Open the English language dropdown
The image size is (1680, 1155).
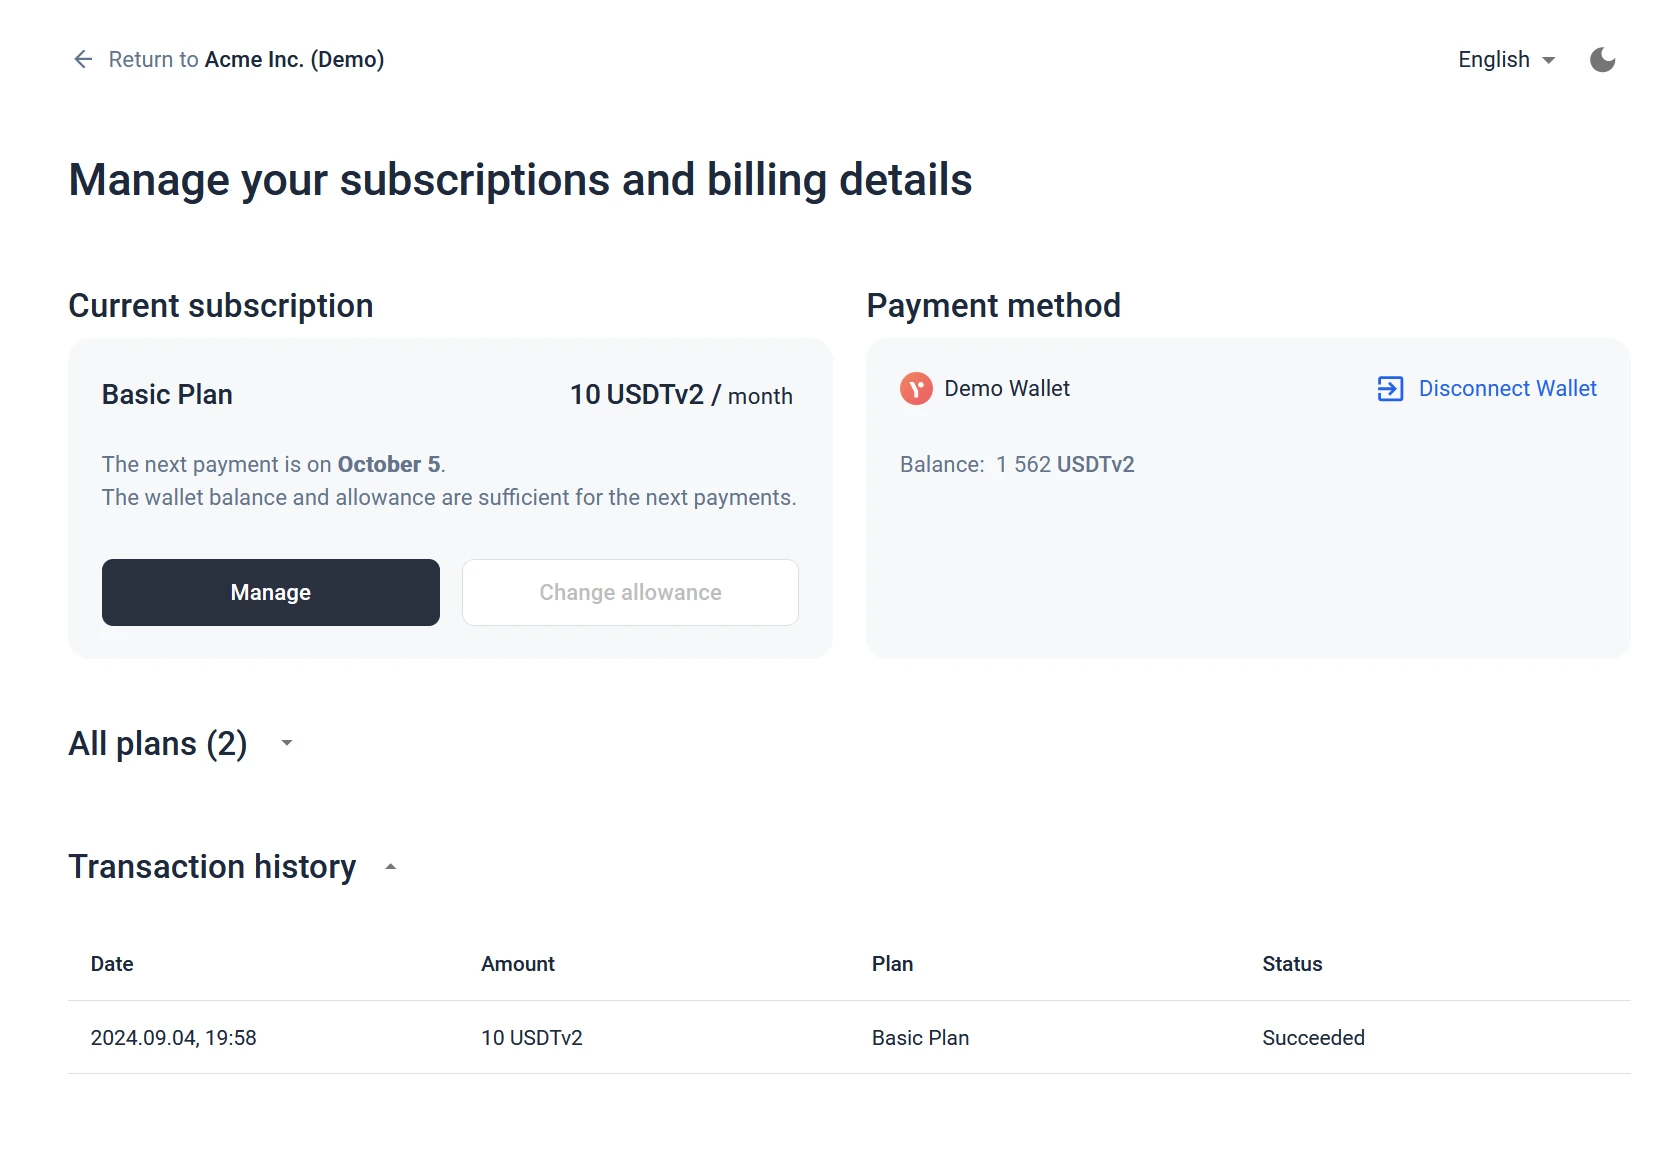pyautogui.click(x=1506, y=60)
